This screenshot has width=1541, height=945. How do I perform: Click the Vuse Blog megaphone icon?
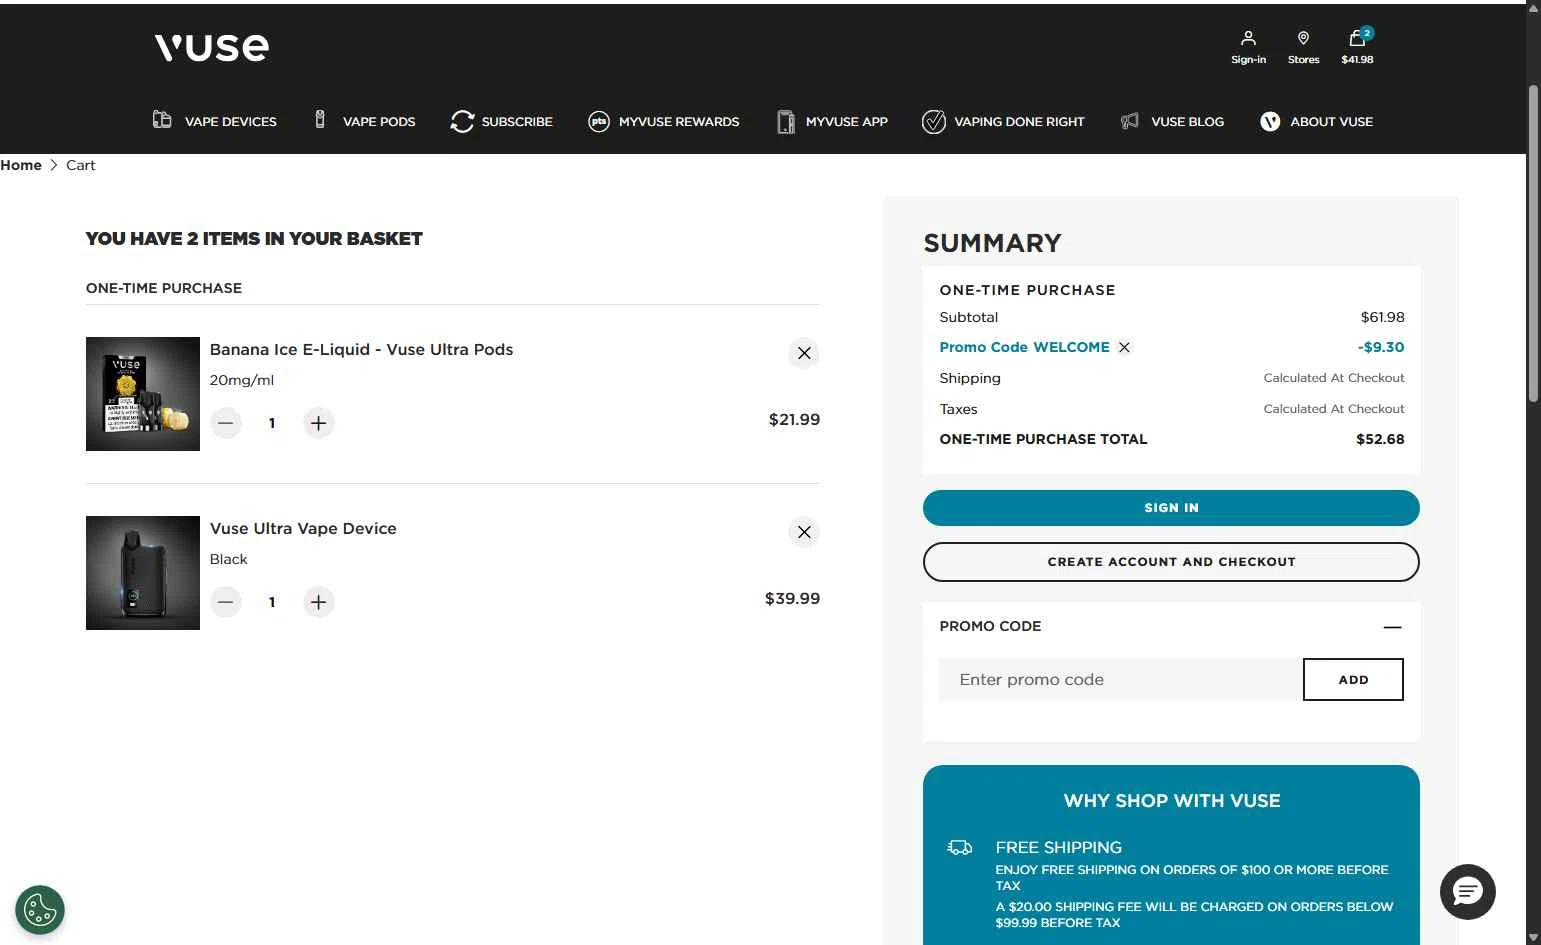point(1130,121)
